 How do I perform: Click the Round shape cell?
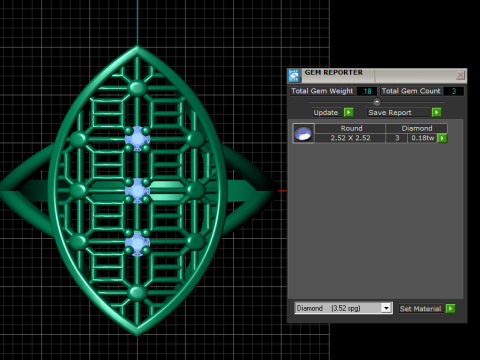click(350, 128)
